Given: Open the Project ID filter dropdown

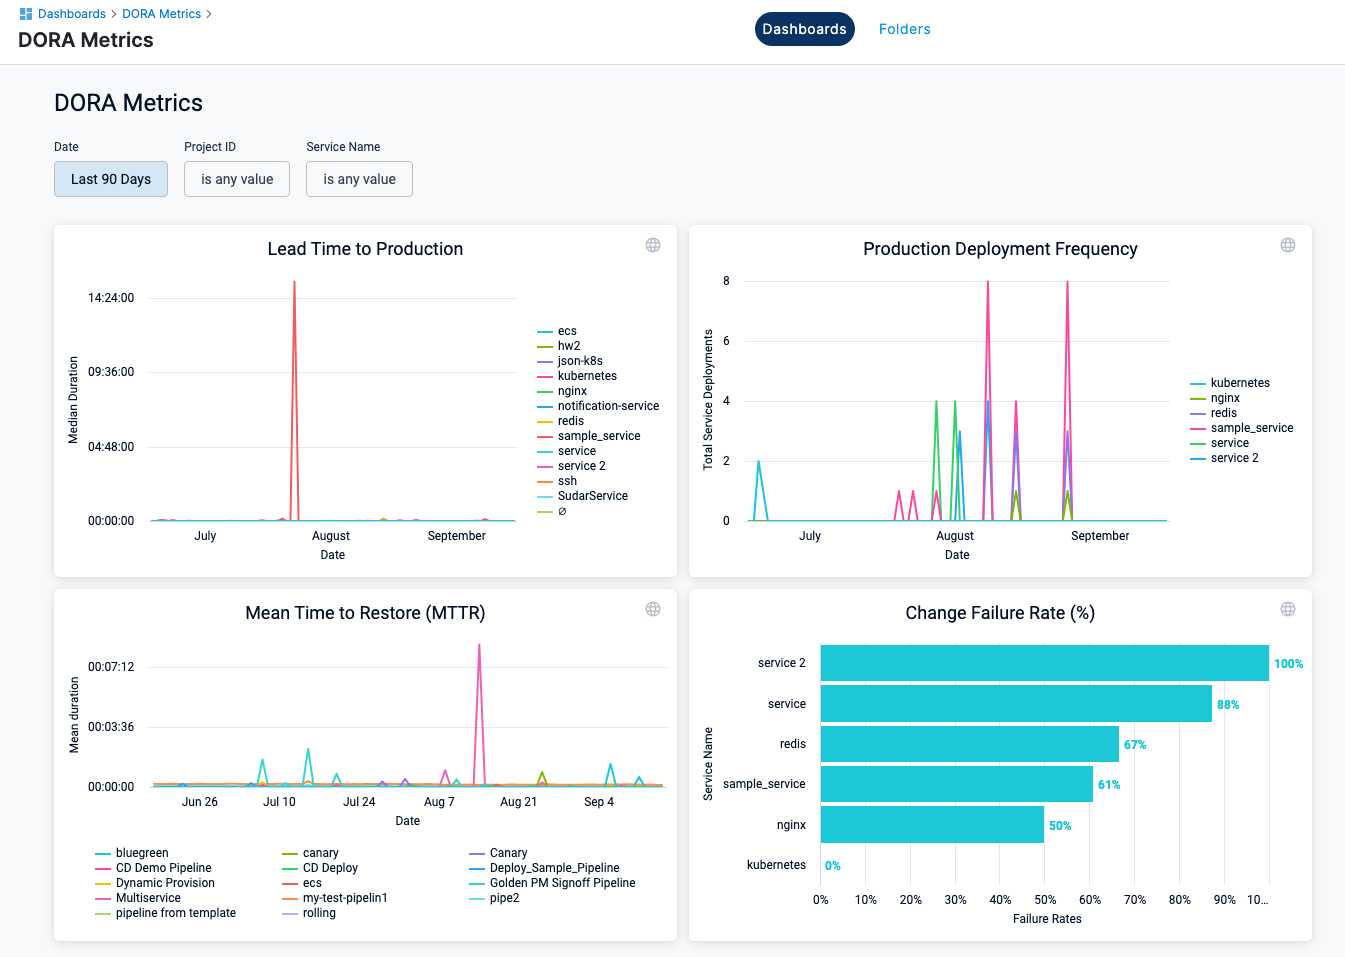Looking at the screenshot, I should click(237, 179).
